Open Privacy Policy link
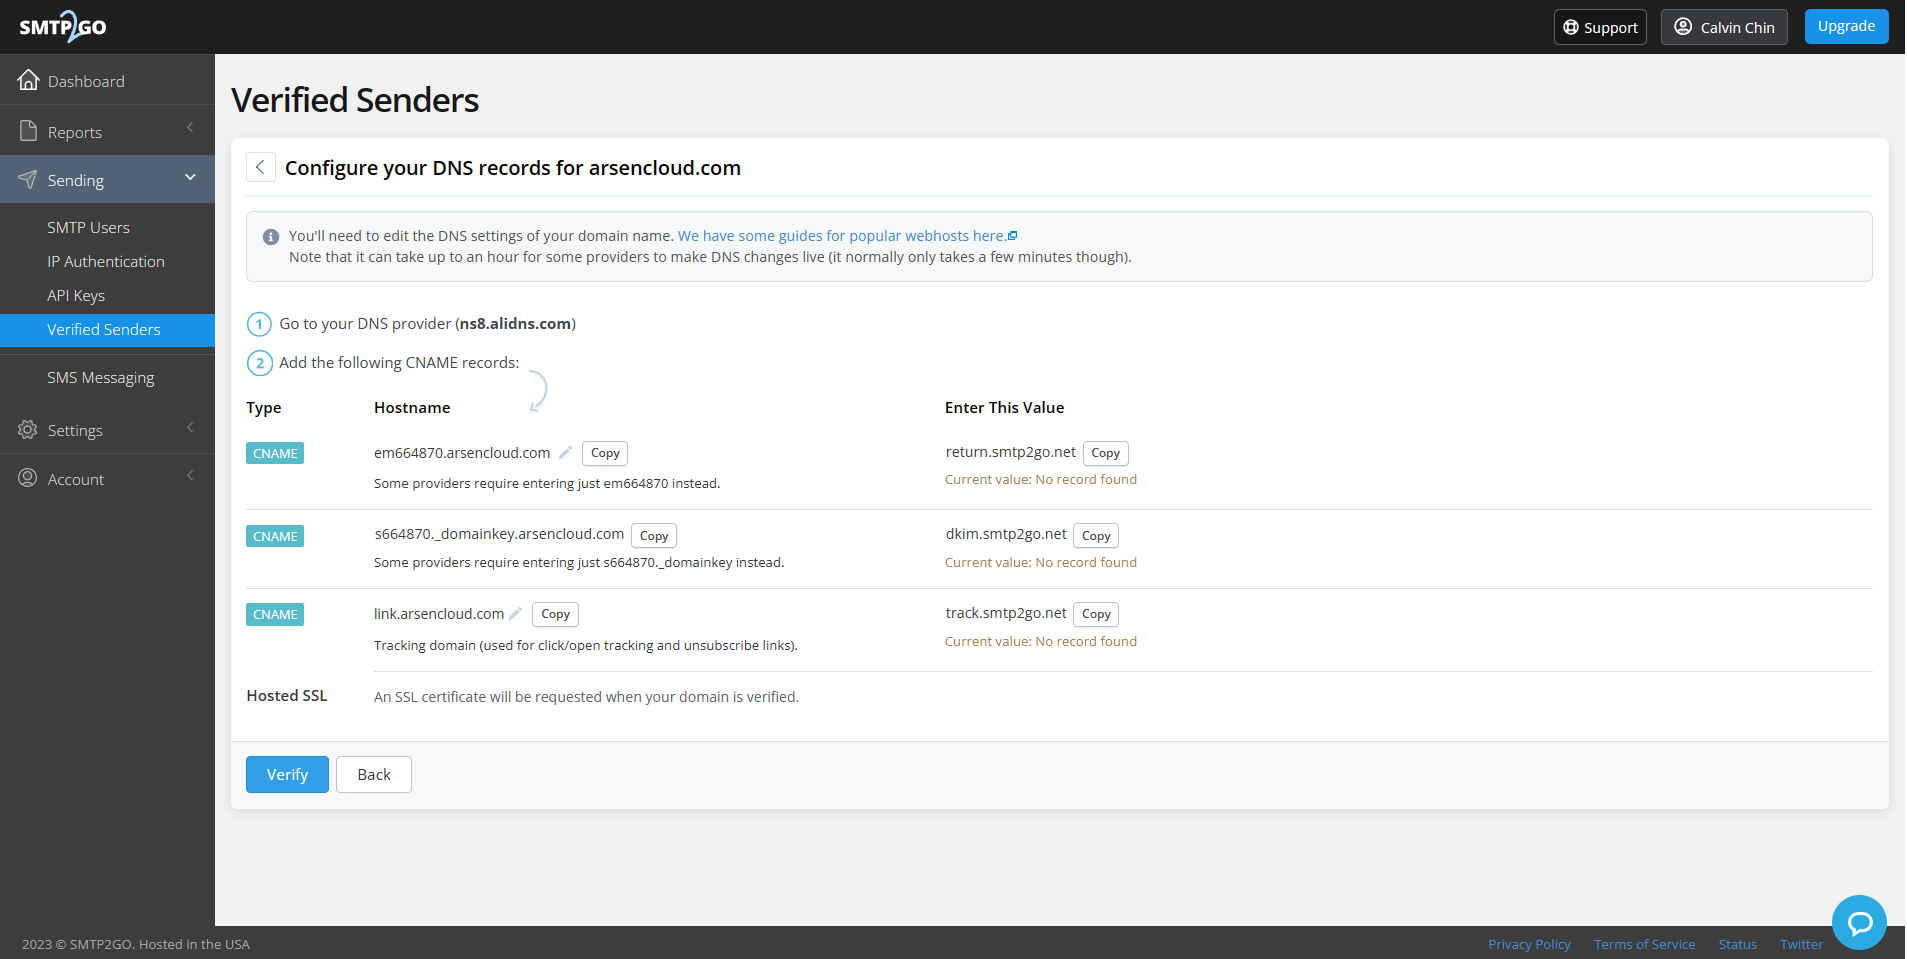The image size is (1907, 959). point(1529,944)
